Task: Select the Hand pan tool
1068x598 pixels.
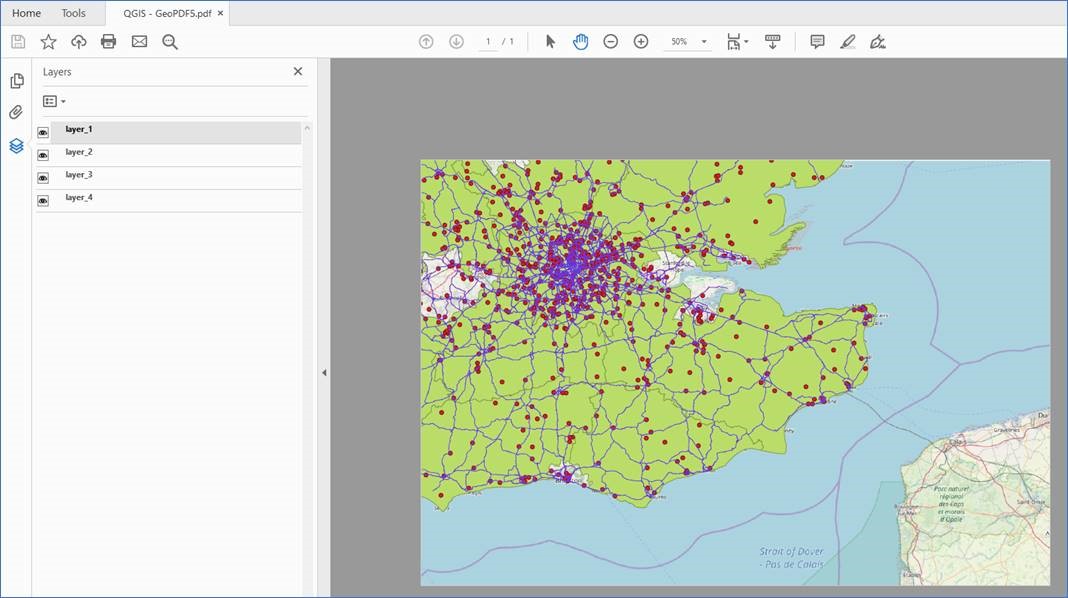Action: coord(580,41)
